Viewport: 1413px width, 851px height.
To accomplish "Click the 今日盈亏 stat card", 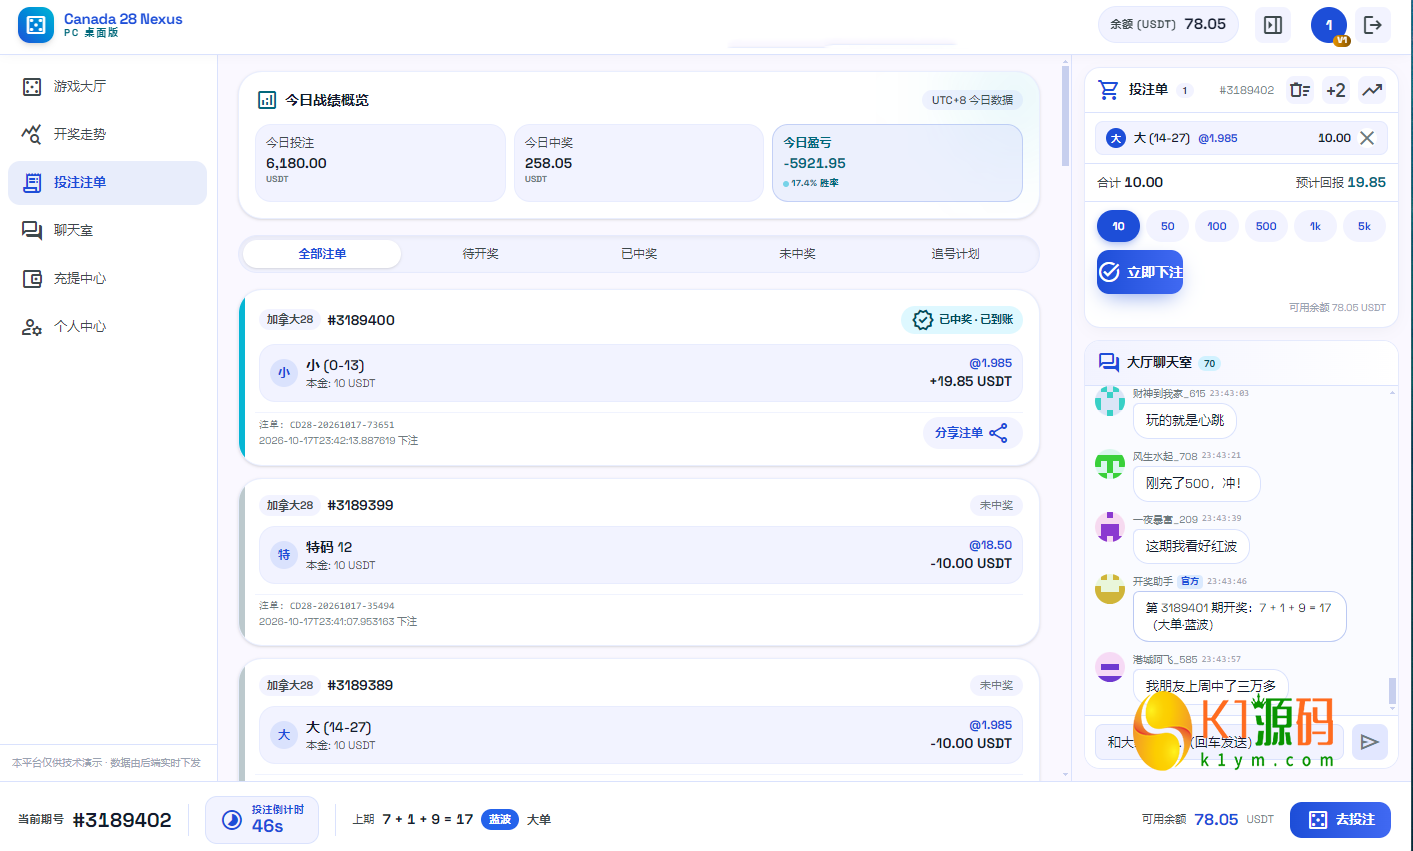I will click(897, 163).
